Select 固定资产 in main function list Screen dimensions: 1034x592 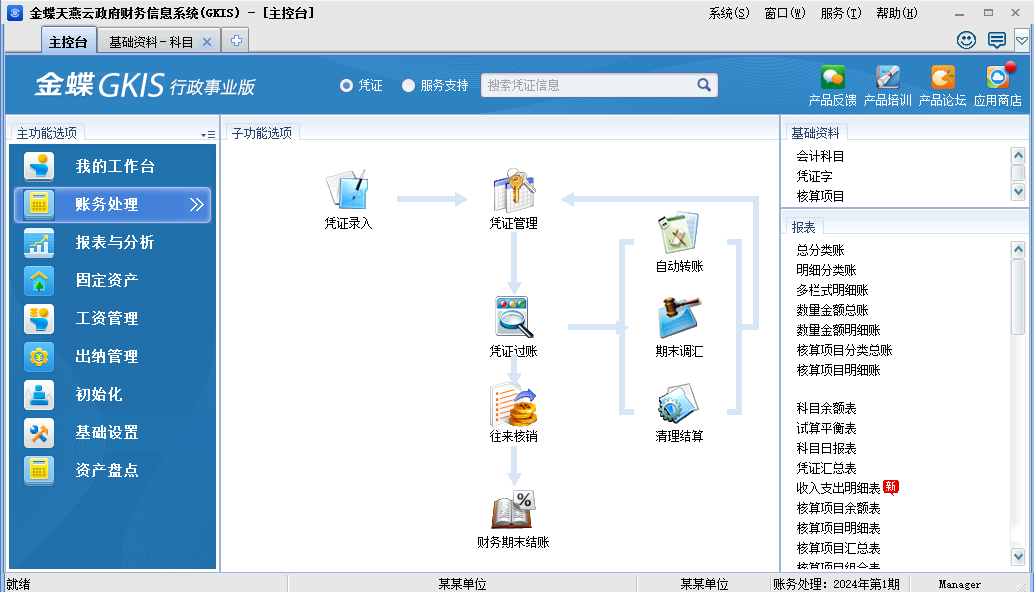point(113,280)
